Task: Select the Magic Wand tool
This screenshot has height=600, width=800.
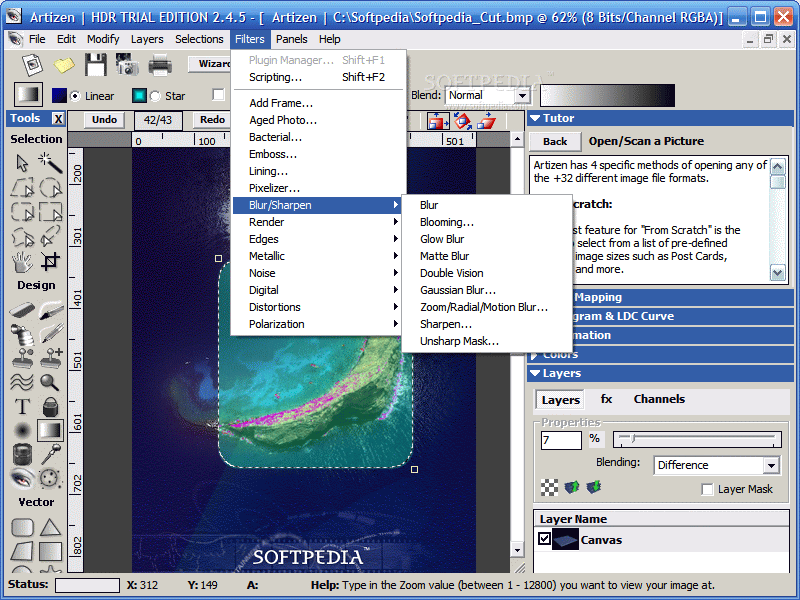Action: tap(51, 163)
